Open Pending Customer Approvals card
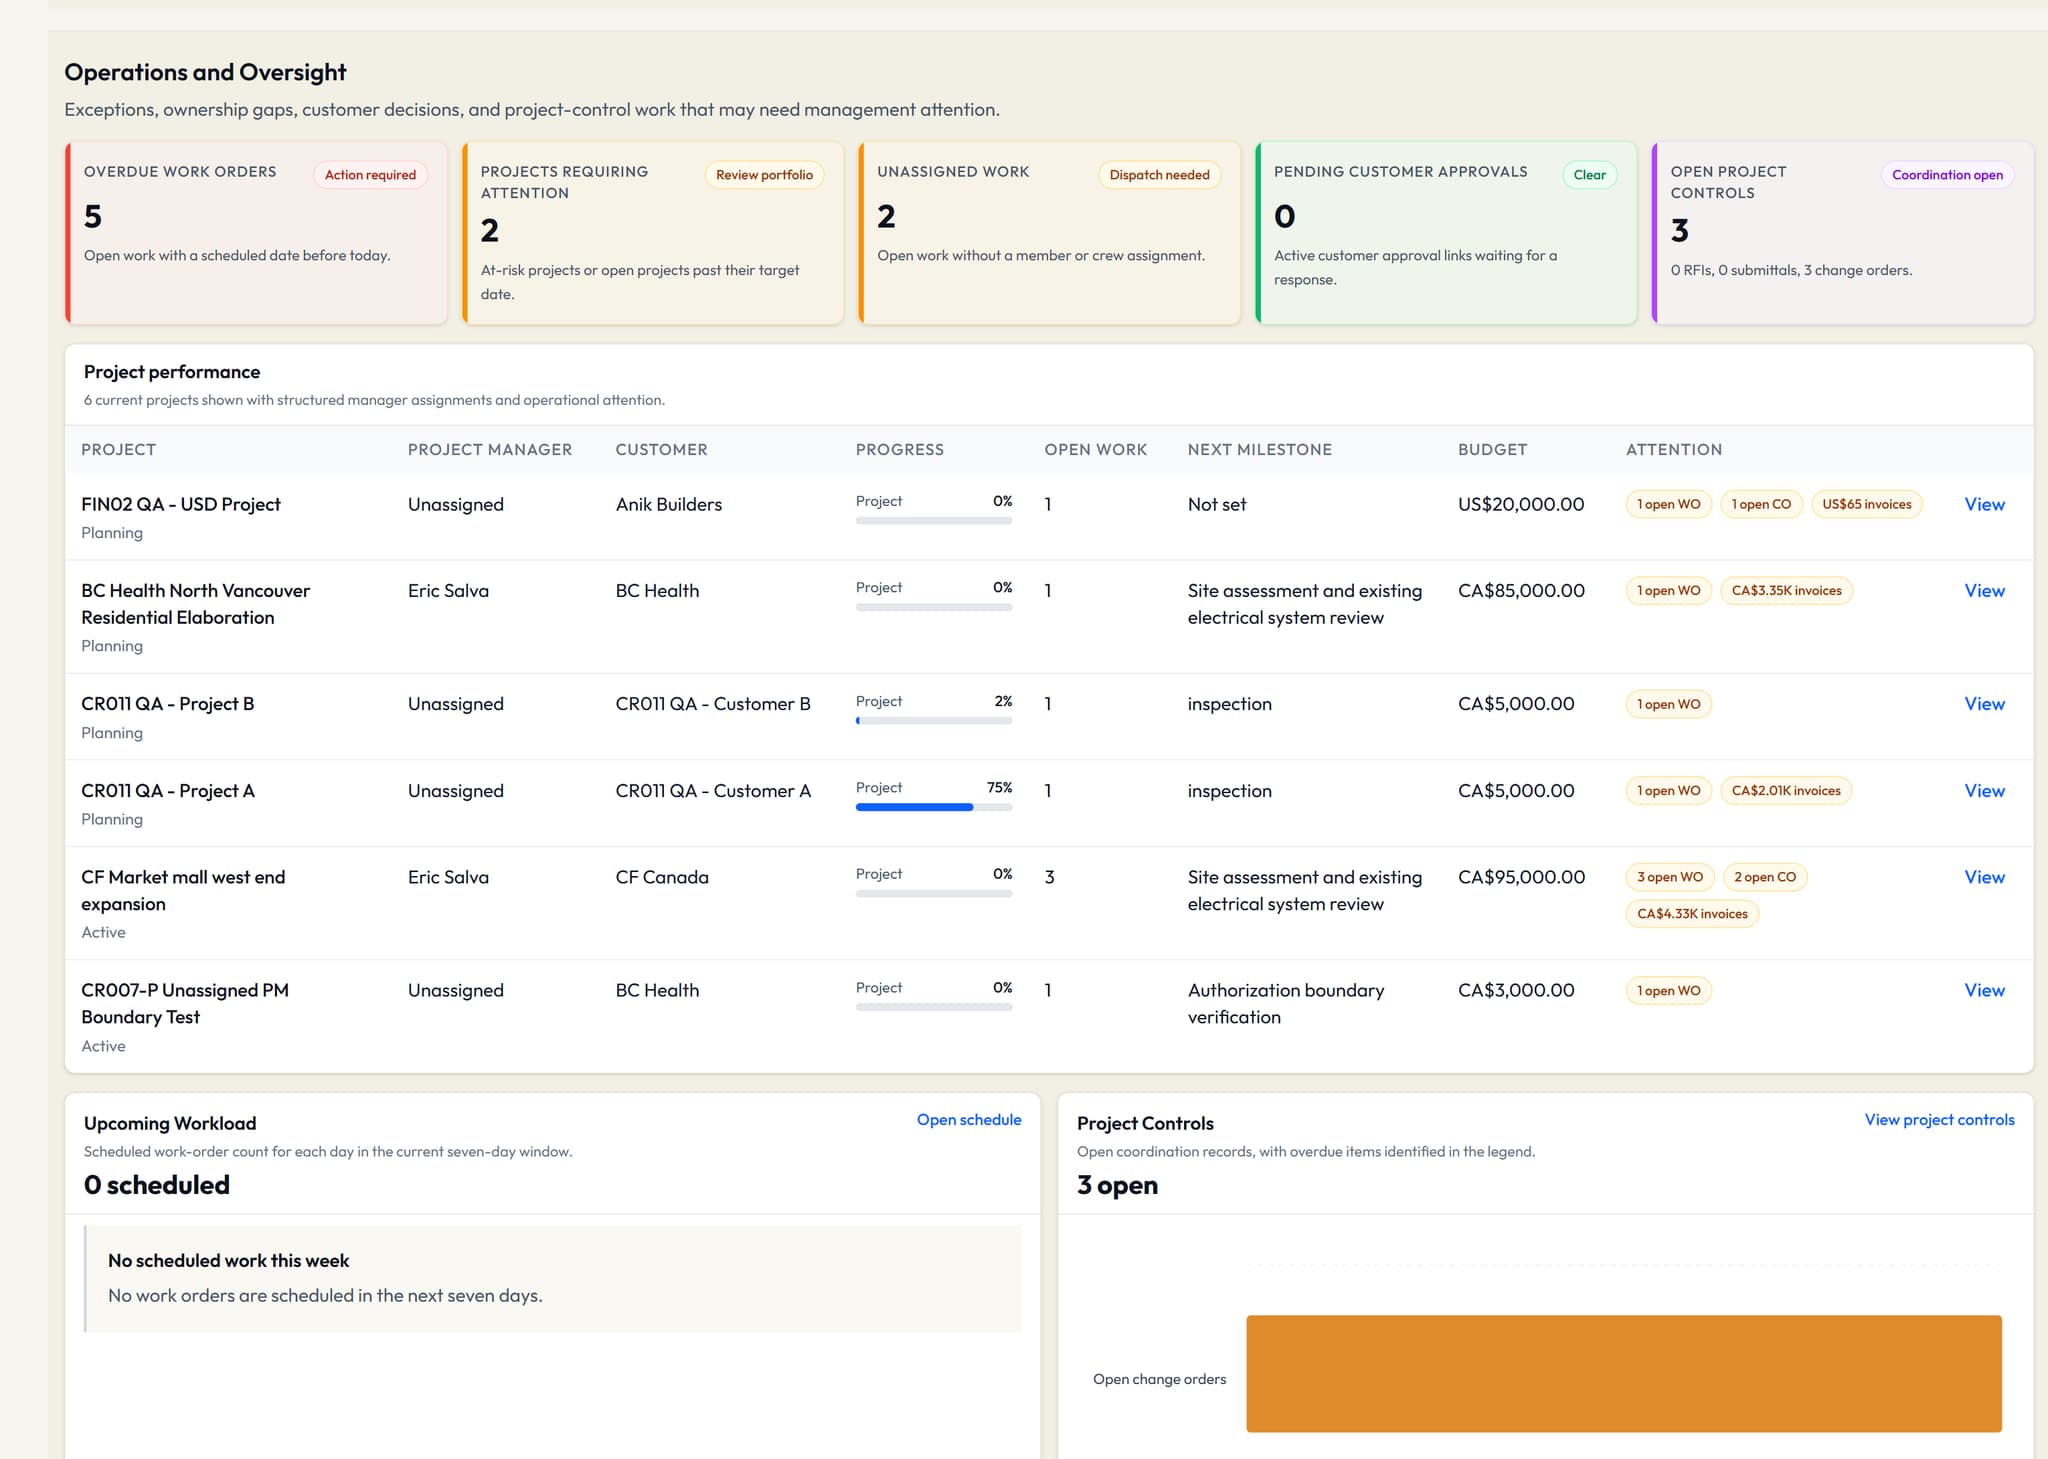The height and width of the screenshot is (1459, 2048). click(x=1446, y=233)
